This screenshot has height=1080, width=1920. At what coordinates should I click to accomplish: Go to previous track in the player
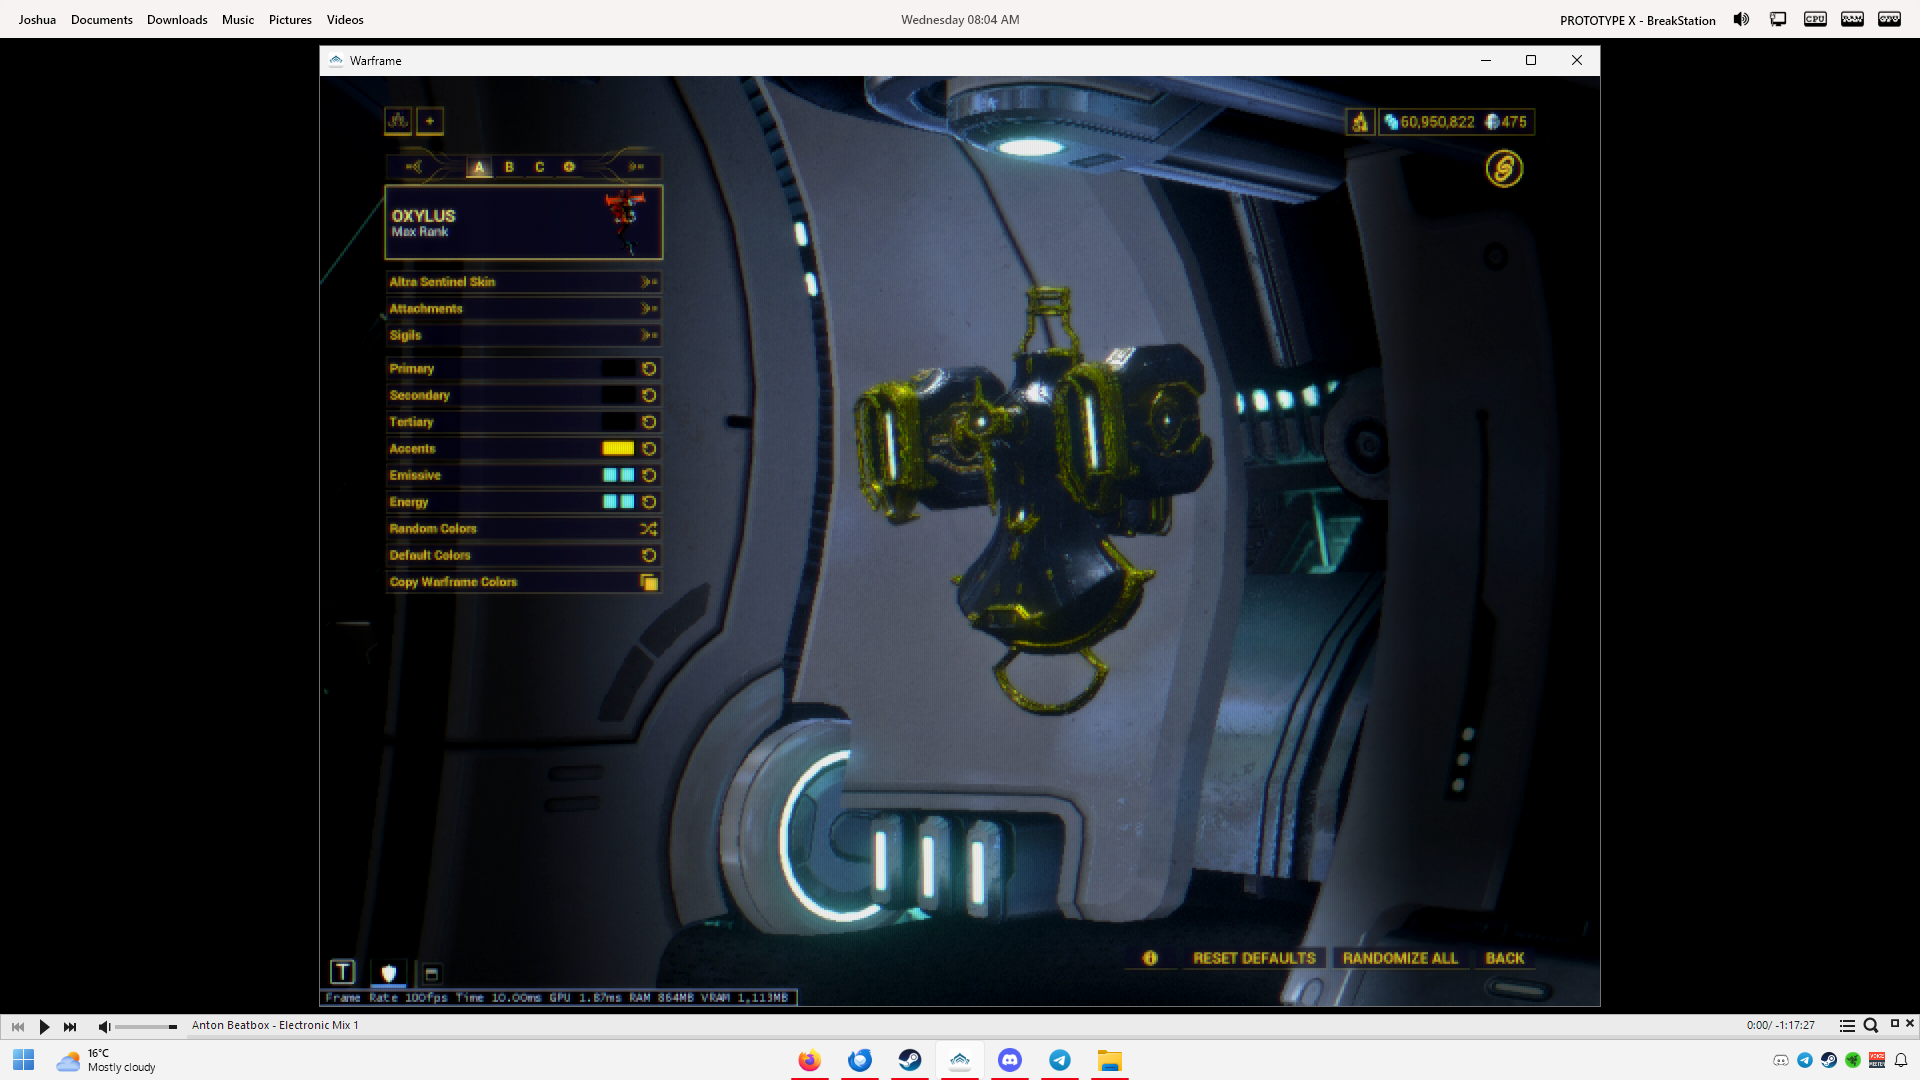[18, 1026]
